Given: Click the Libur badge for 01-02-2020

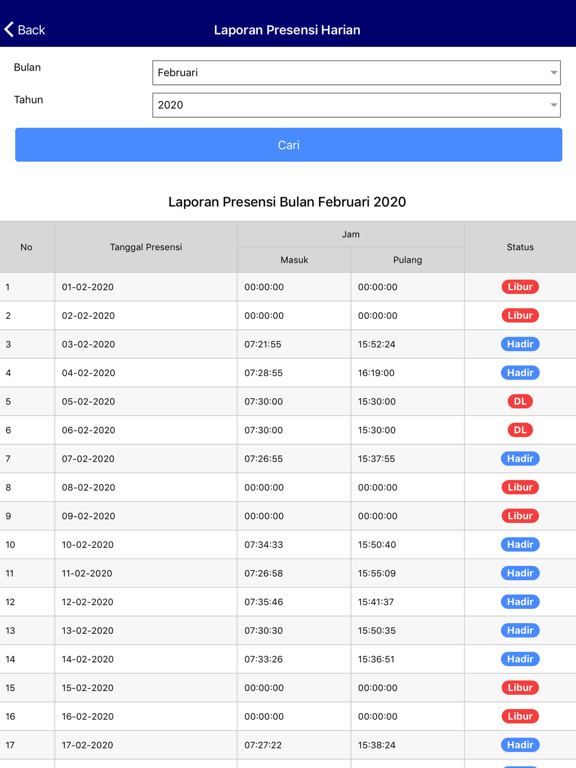Looking at the screenshot, I should [x=520, y=287].
